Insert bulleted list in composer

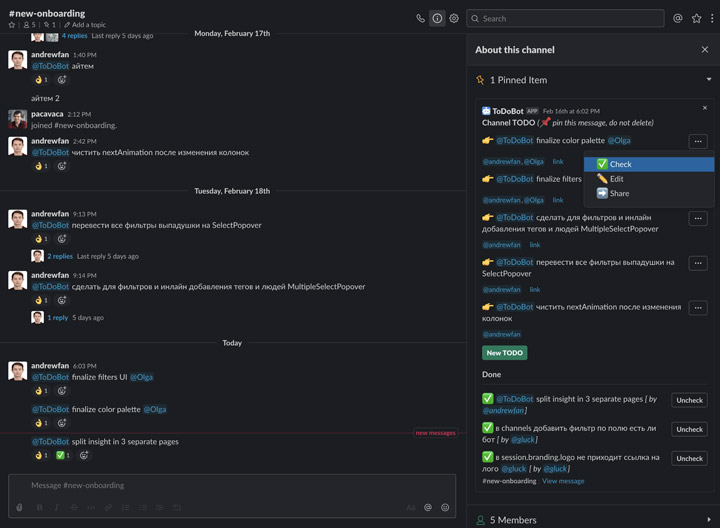point(143,507)
